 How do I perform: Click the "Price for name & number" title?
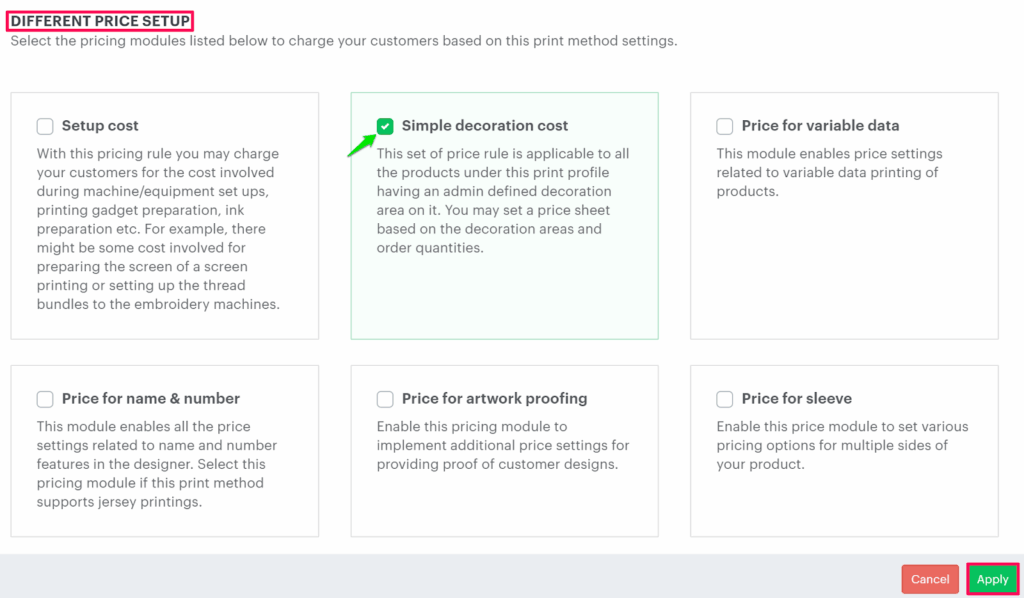pyautogui.click(x=151, y=399)
